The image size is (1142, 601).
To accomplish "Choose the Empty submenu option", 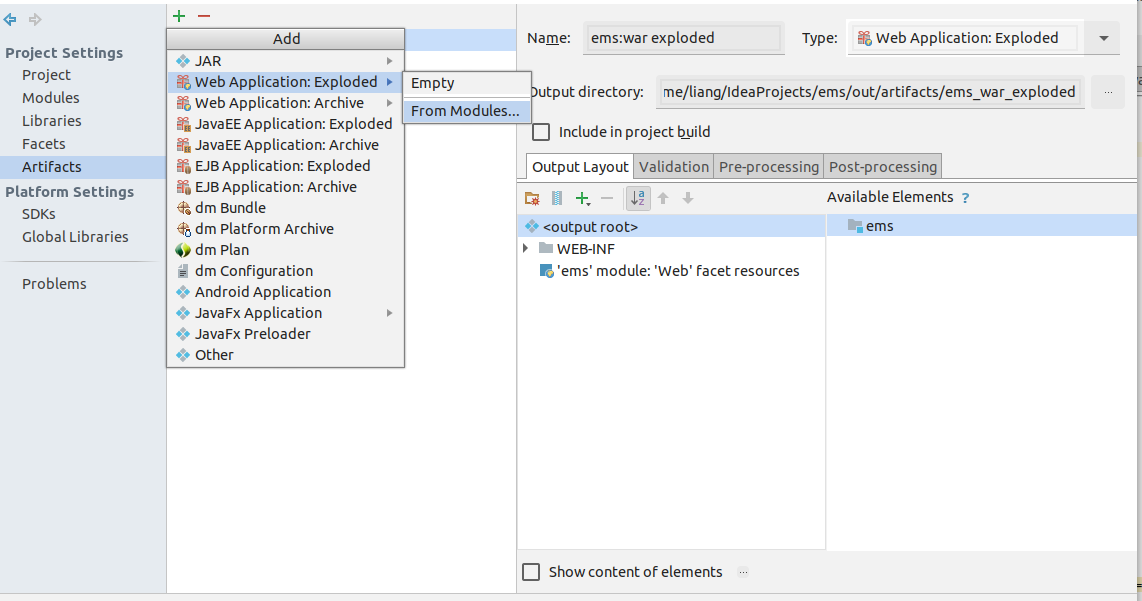I will [x=467, y=83].
